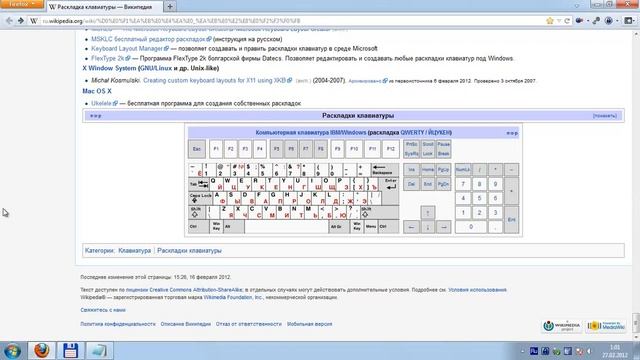Open the Политика конфиденциальности link
The width and height of the screenshot is (640, 360).
pos(118,324)
